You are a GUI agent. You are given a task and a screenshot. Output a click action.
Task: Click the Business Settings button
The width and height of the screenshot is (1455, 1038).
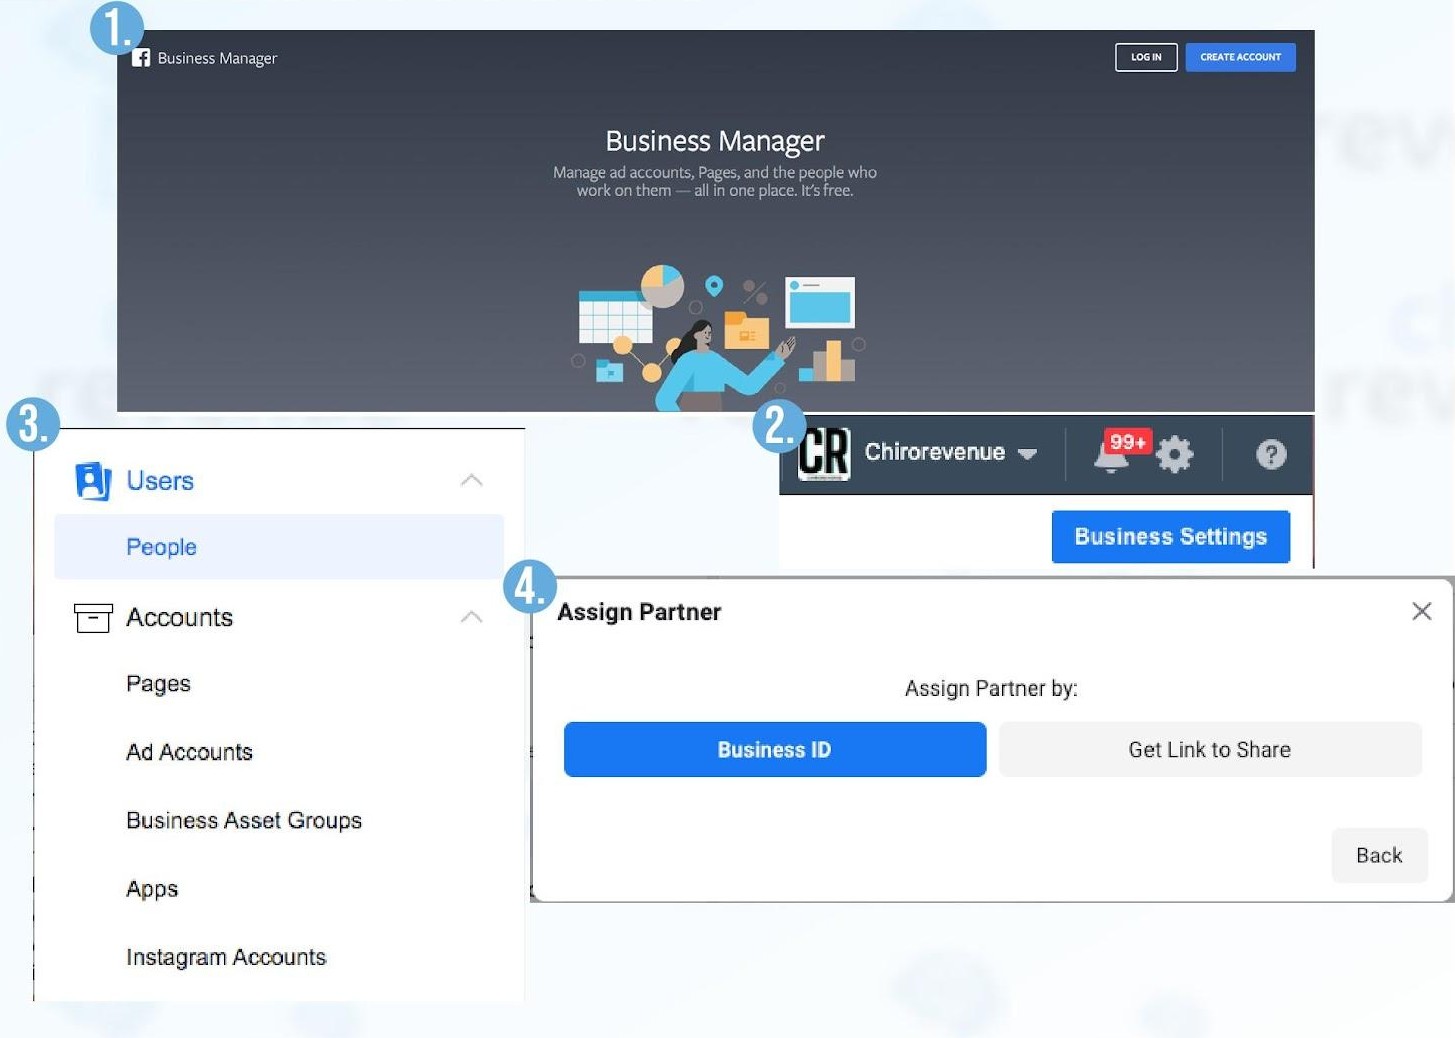pos(1170,537)
